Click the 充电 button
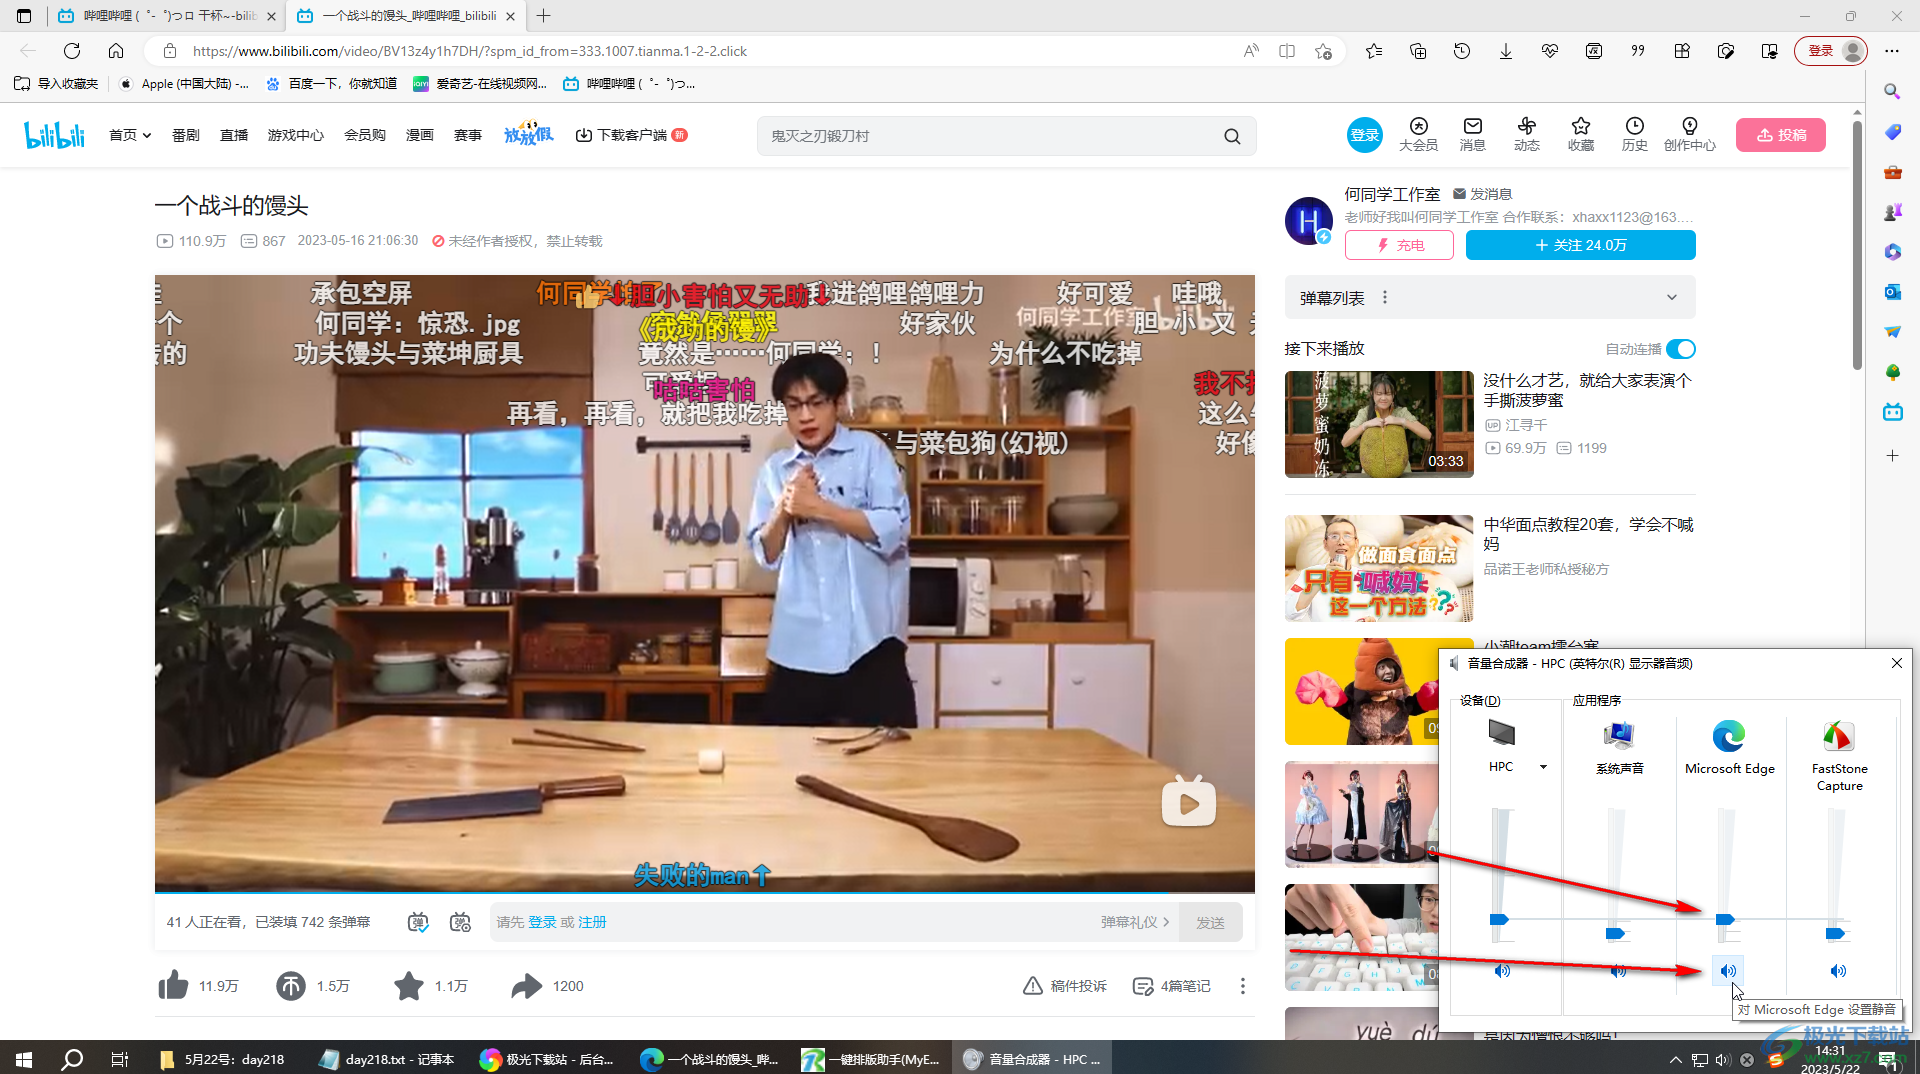This screenshot has width=1920, height=1074. [x=1399, y=245]
